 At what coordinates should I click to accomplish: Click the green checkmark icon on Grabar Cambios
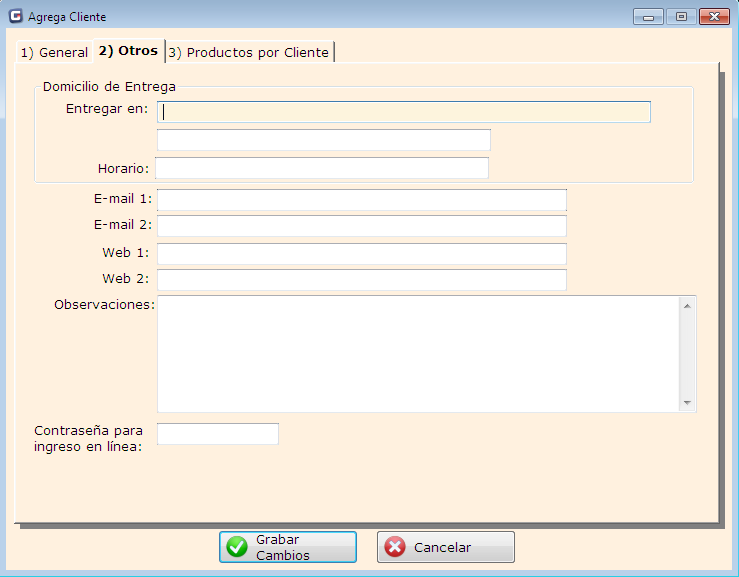point(237,547)
